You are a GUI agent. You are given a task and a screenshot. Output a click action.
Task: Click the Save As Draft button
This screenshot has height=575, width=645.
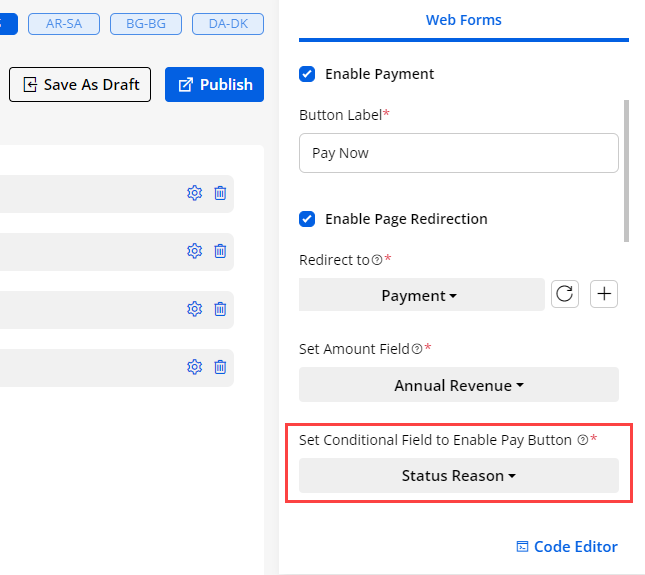click(81, 85)
